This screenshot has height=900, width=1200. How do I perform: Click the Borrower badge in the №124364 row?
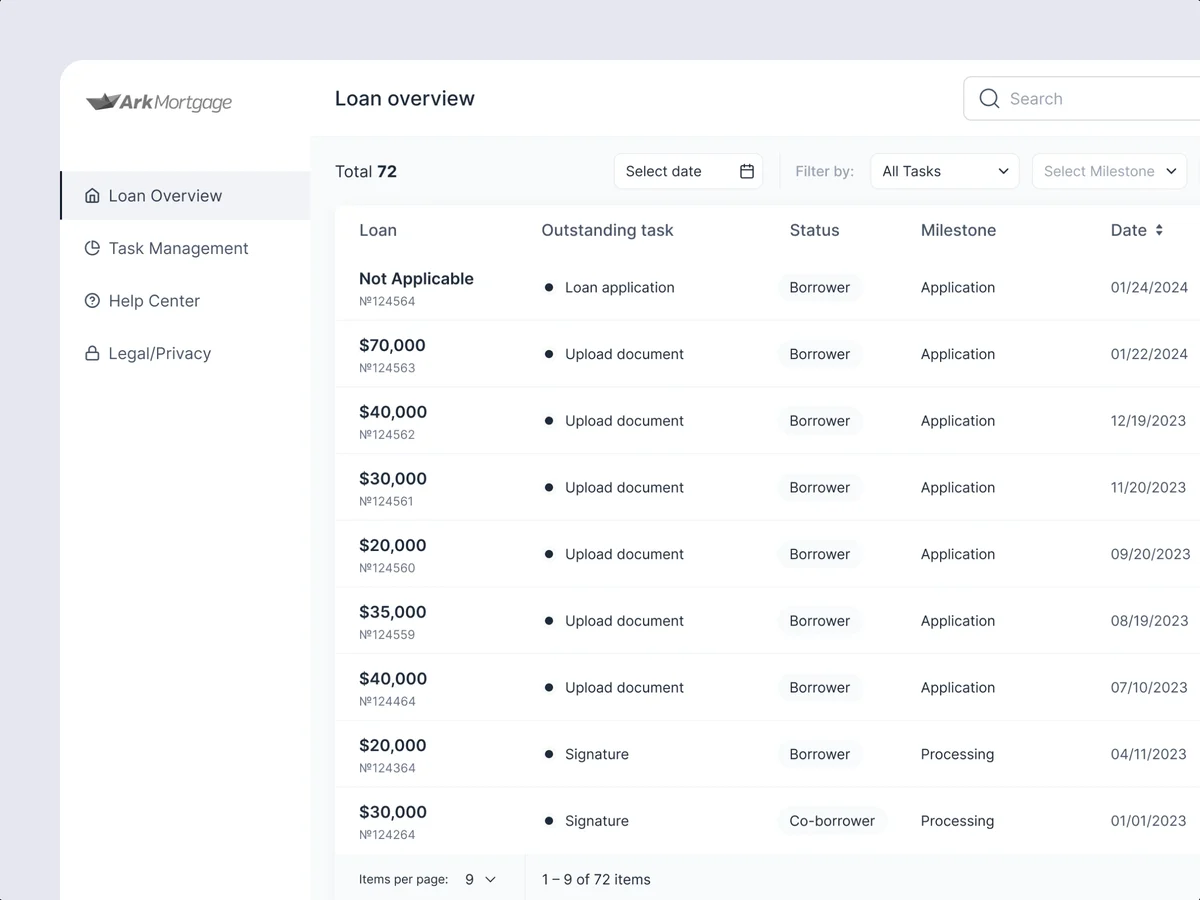[x=820, y=754]
